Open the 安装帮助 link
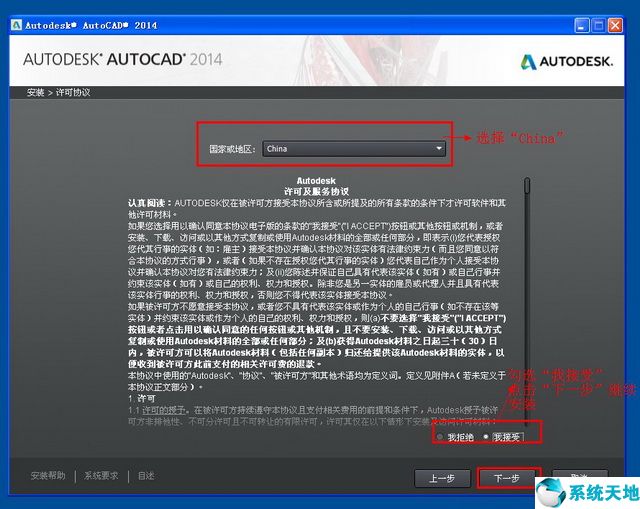The height and width of the screenshot is (509, 640). point(48,476)
